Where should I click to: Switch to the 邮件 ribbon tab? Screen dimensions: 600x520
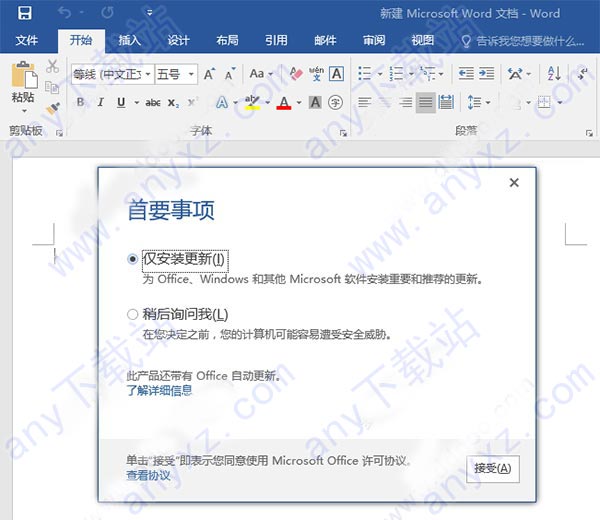click(325, 40)
